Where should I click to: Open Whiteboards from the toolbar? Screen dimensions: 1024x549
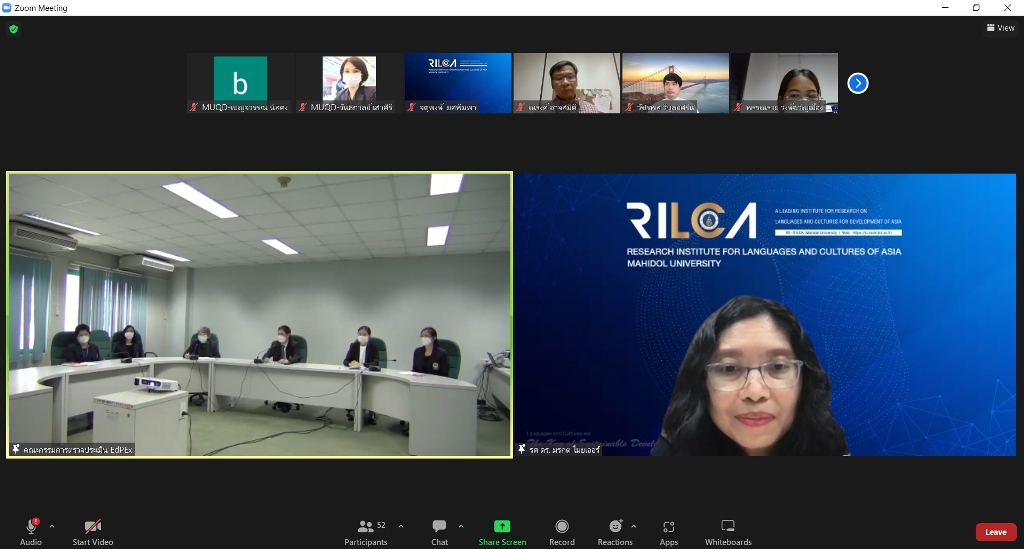point(728,526)
